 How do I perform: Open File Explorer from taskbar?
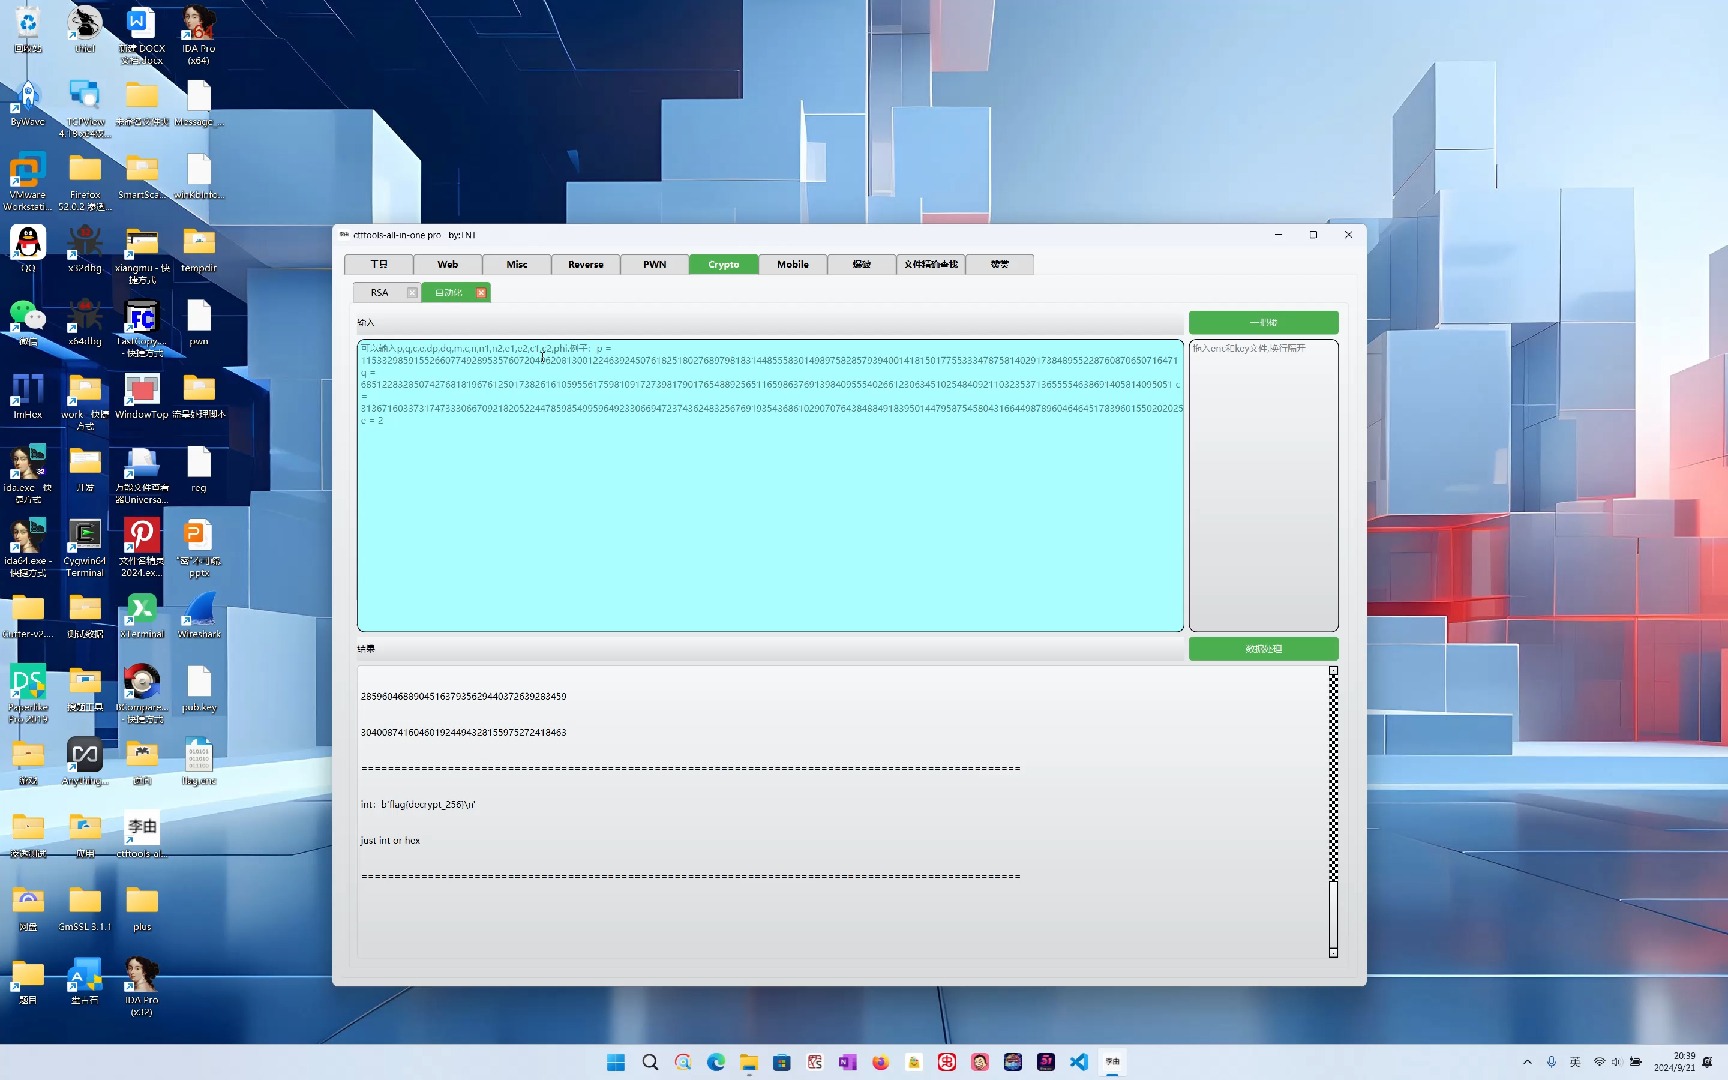pos(749,1062)
